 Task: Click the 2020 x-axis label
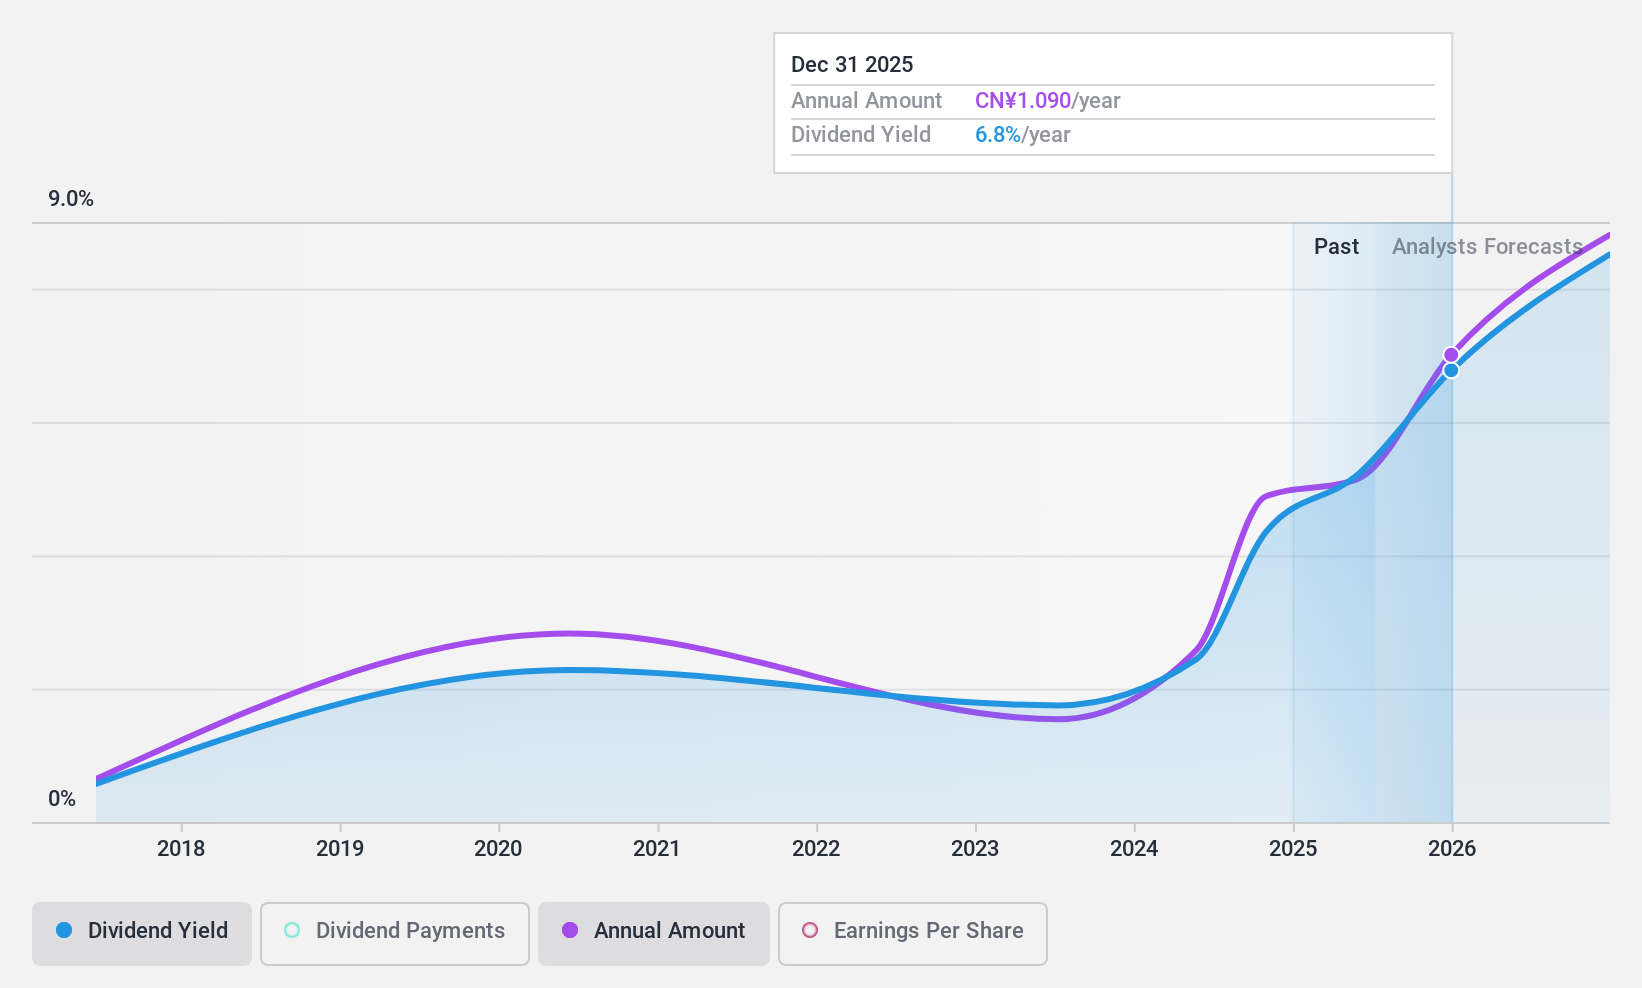(x=498, y=849)
